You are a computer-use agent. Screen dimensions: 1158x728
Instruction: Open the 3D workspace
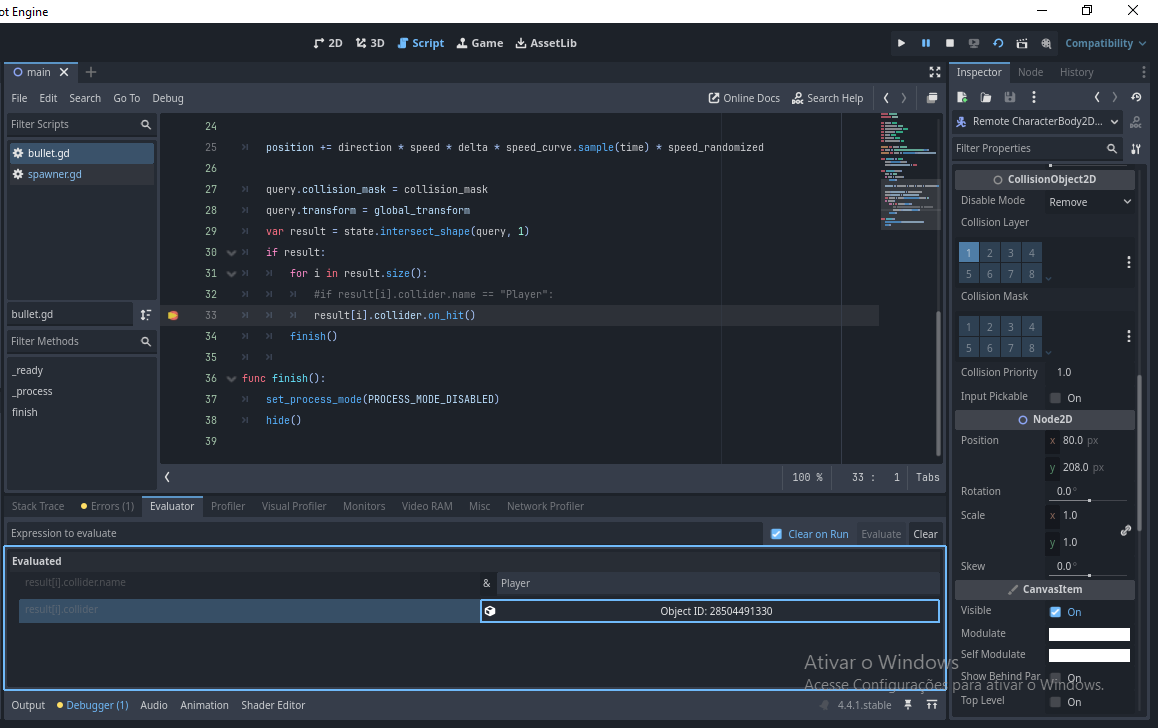tap(370, 44)
